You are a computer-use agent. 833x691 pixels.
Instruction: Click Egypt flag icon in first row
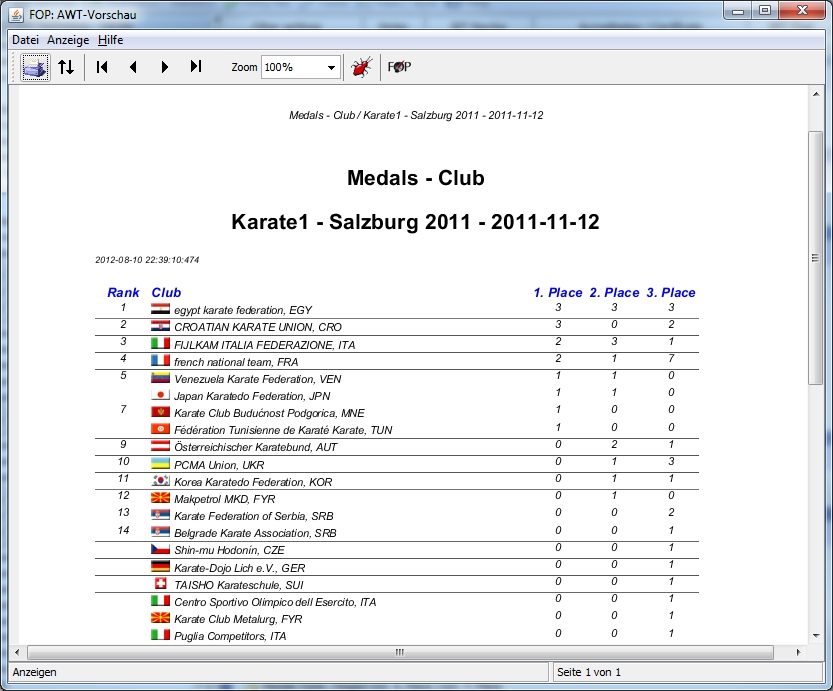click(160, 309)
